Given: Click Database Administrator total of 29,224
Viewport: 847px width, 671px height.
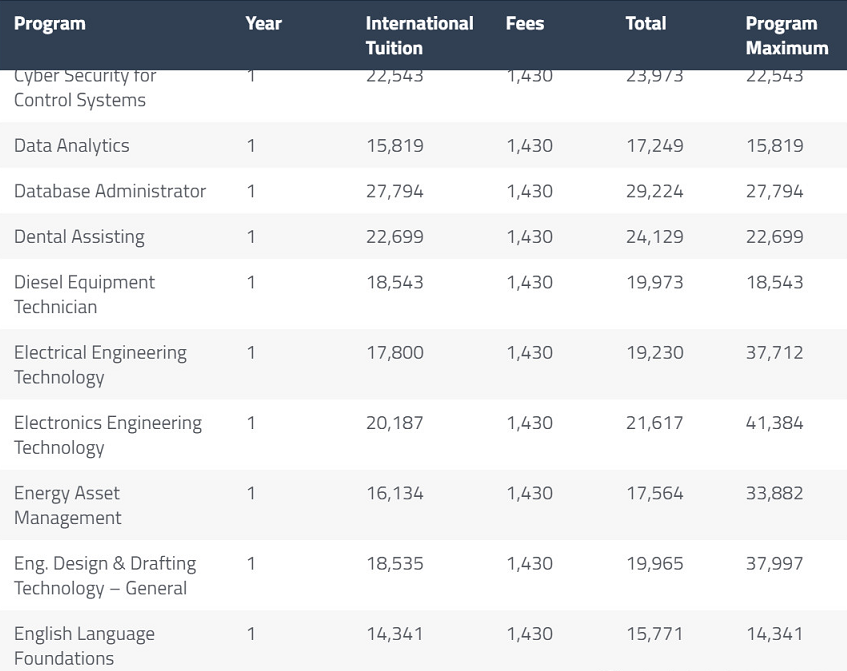Looking at the screenshot, I should [654, 191].
